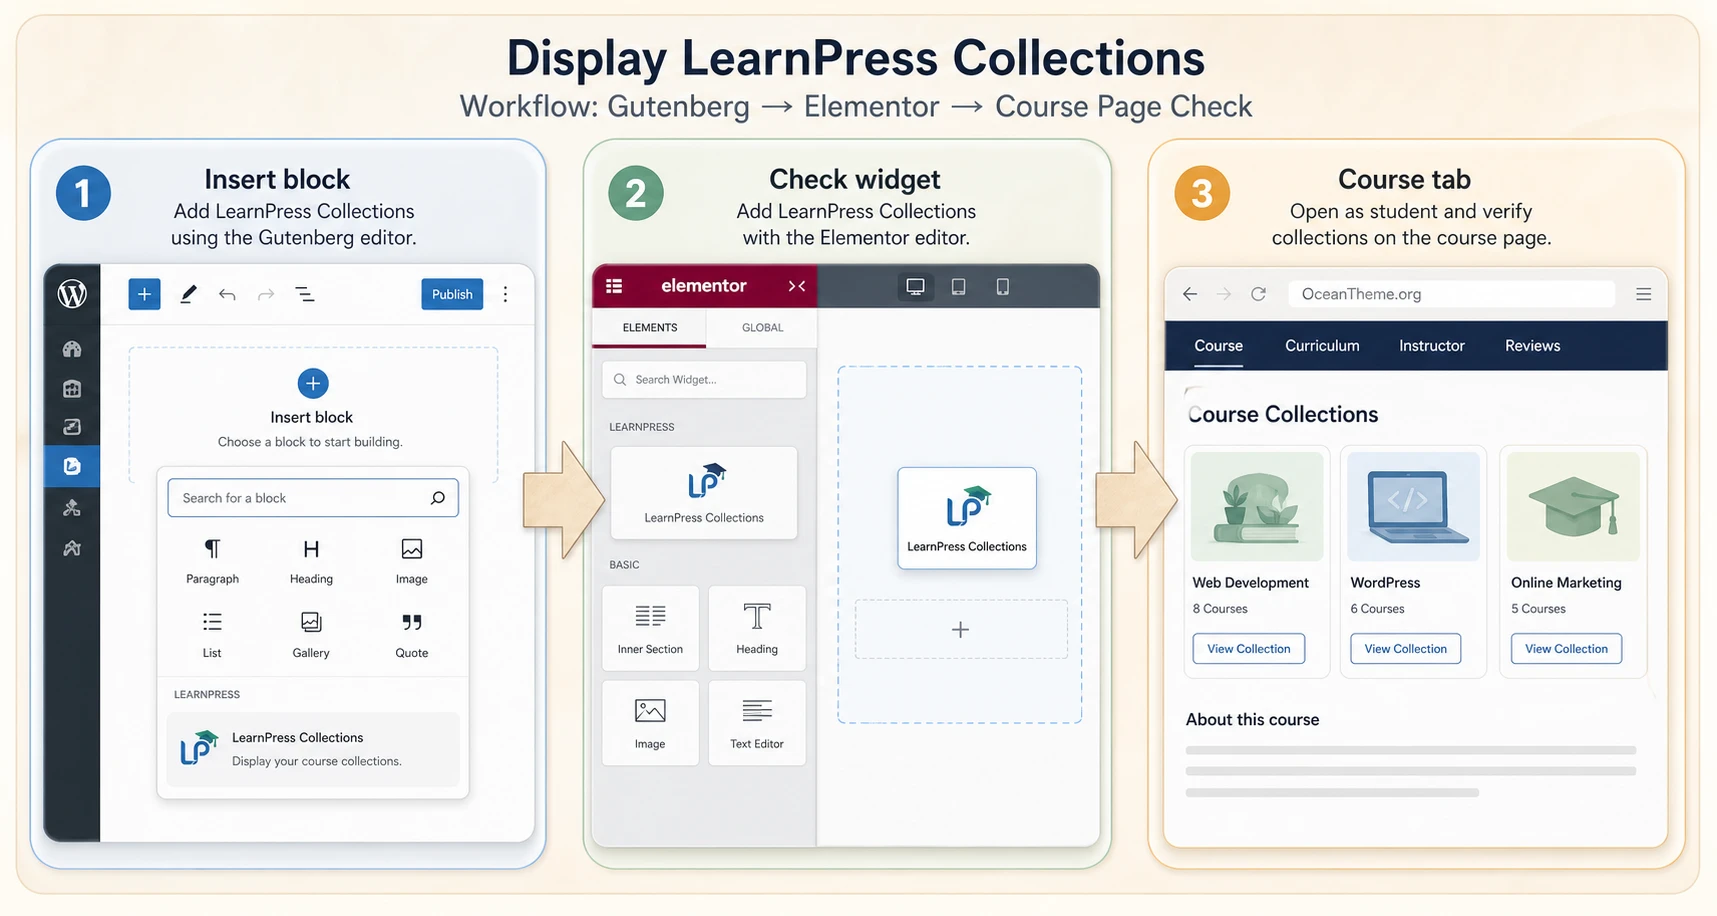This screenshot has height=916, width=1717.
Task: Select the Elementor Heading widget
Action: pyautogui.click(x=757, y=628)
